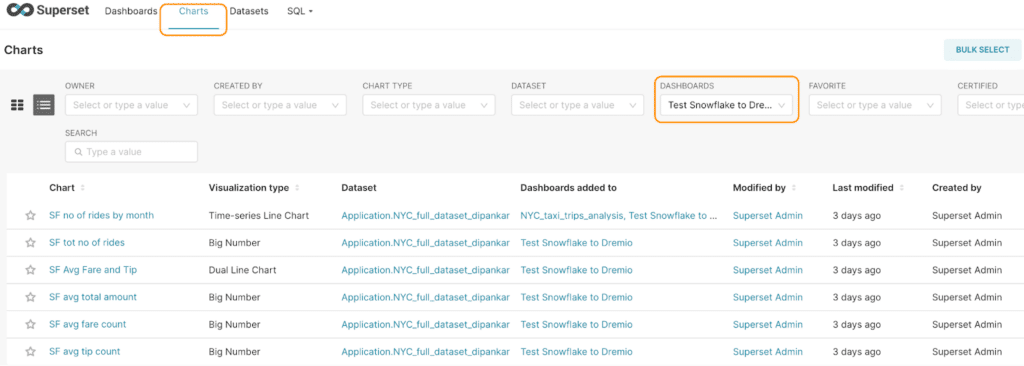Click the Superset logo icon

coord(19,12)
